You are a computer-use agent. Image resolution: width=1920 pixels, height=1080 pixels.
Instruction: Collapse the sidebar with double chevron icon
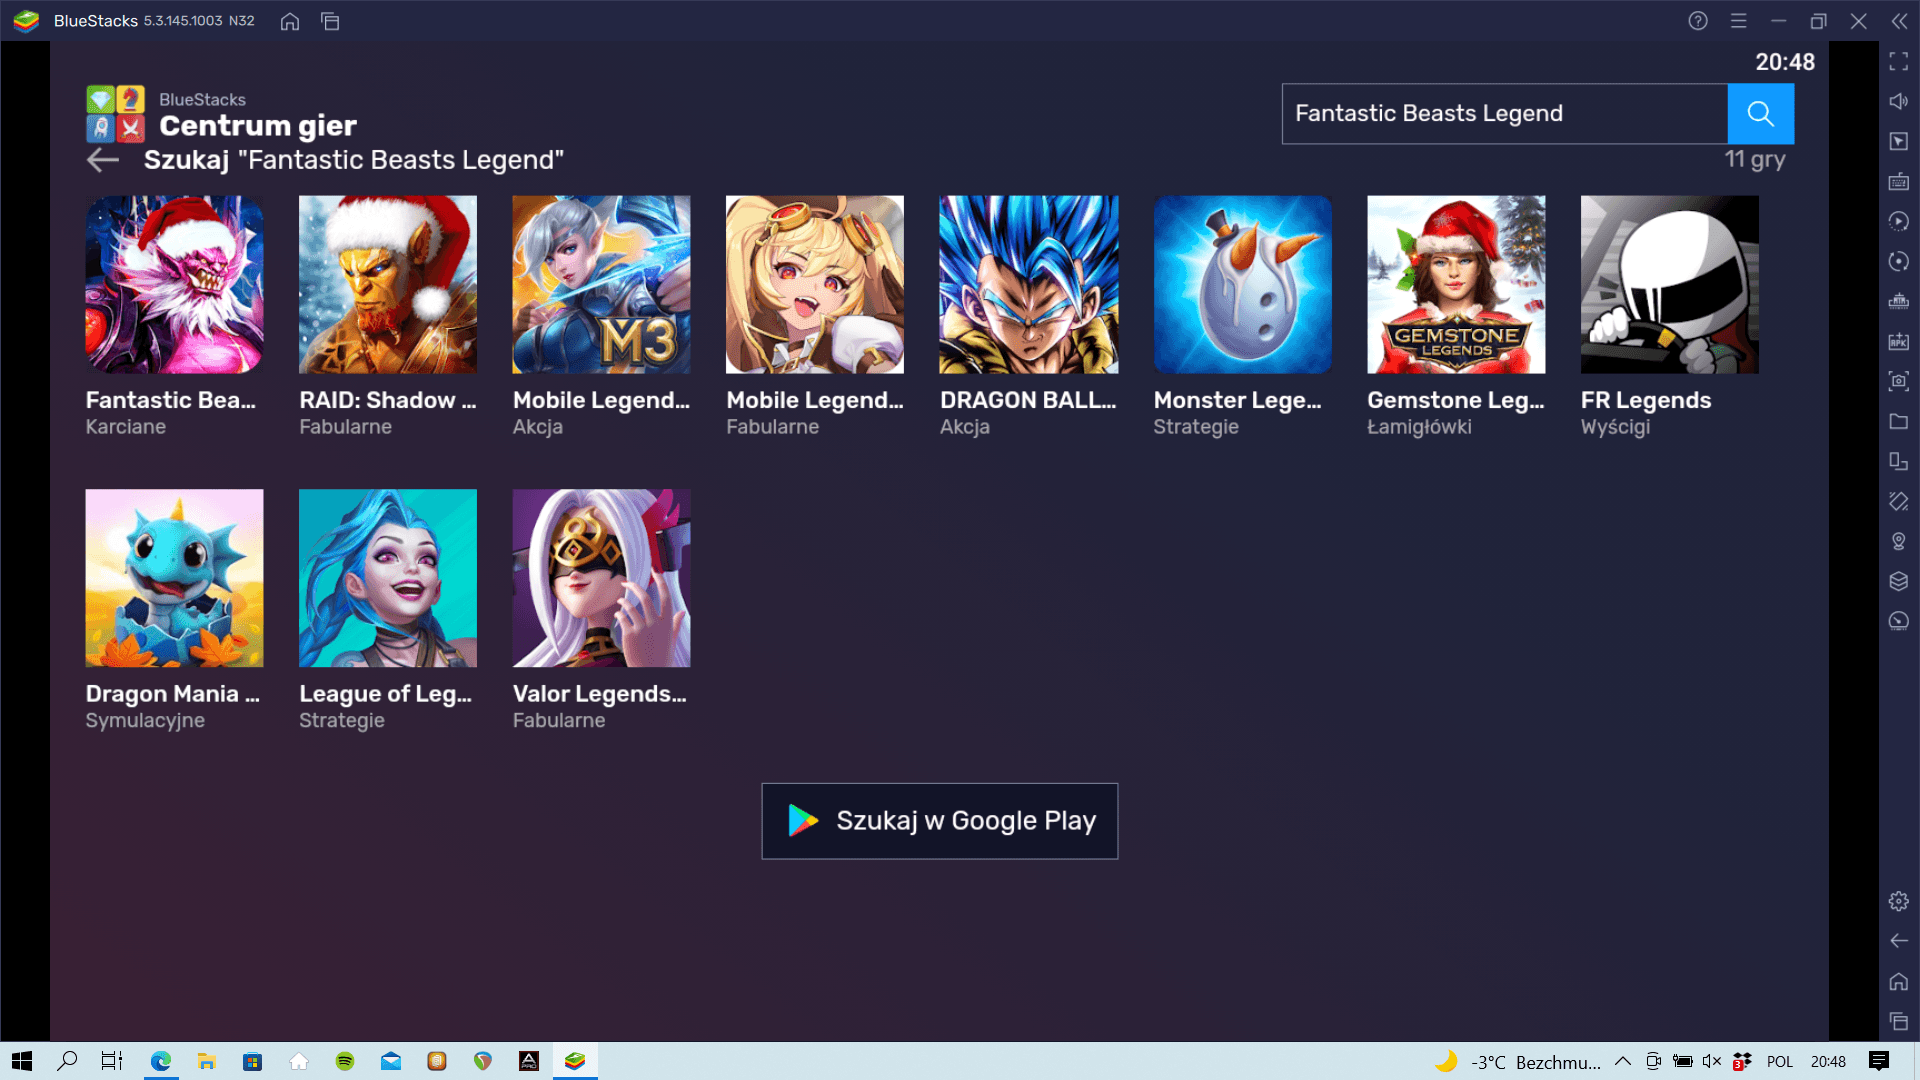1899,21
